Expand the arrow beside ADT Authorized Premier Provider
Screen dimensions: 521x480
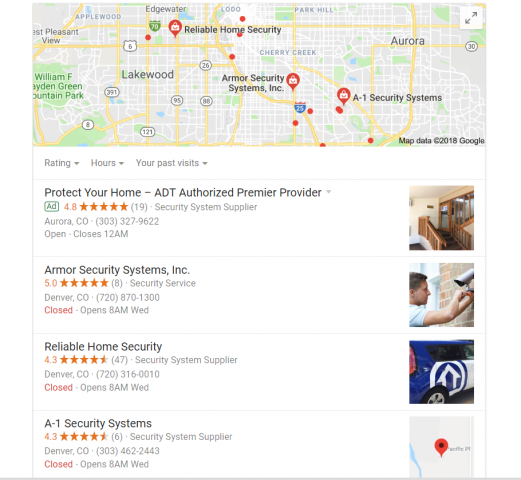329,192
